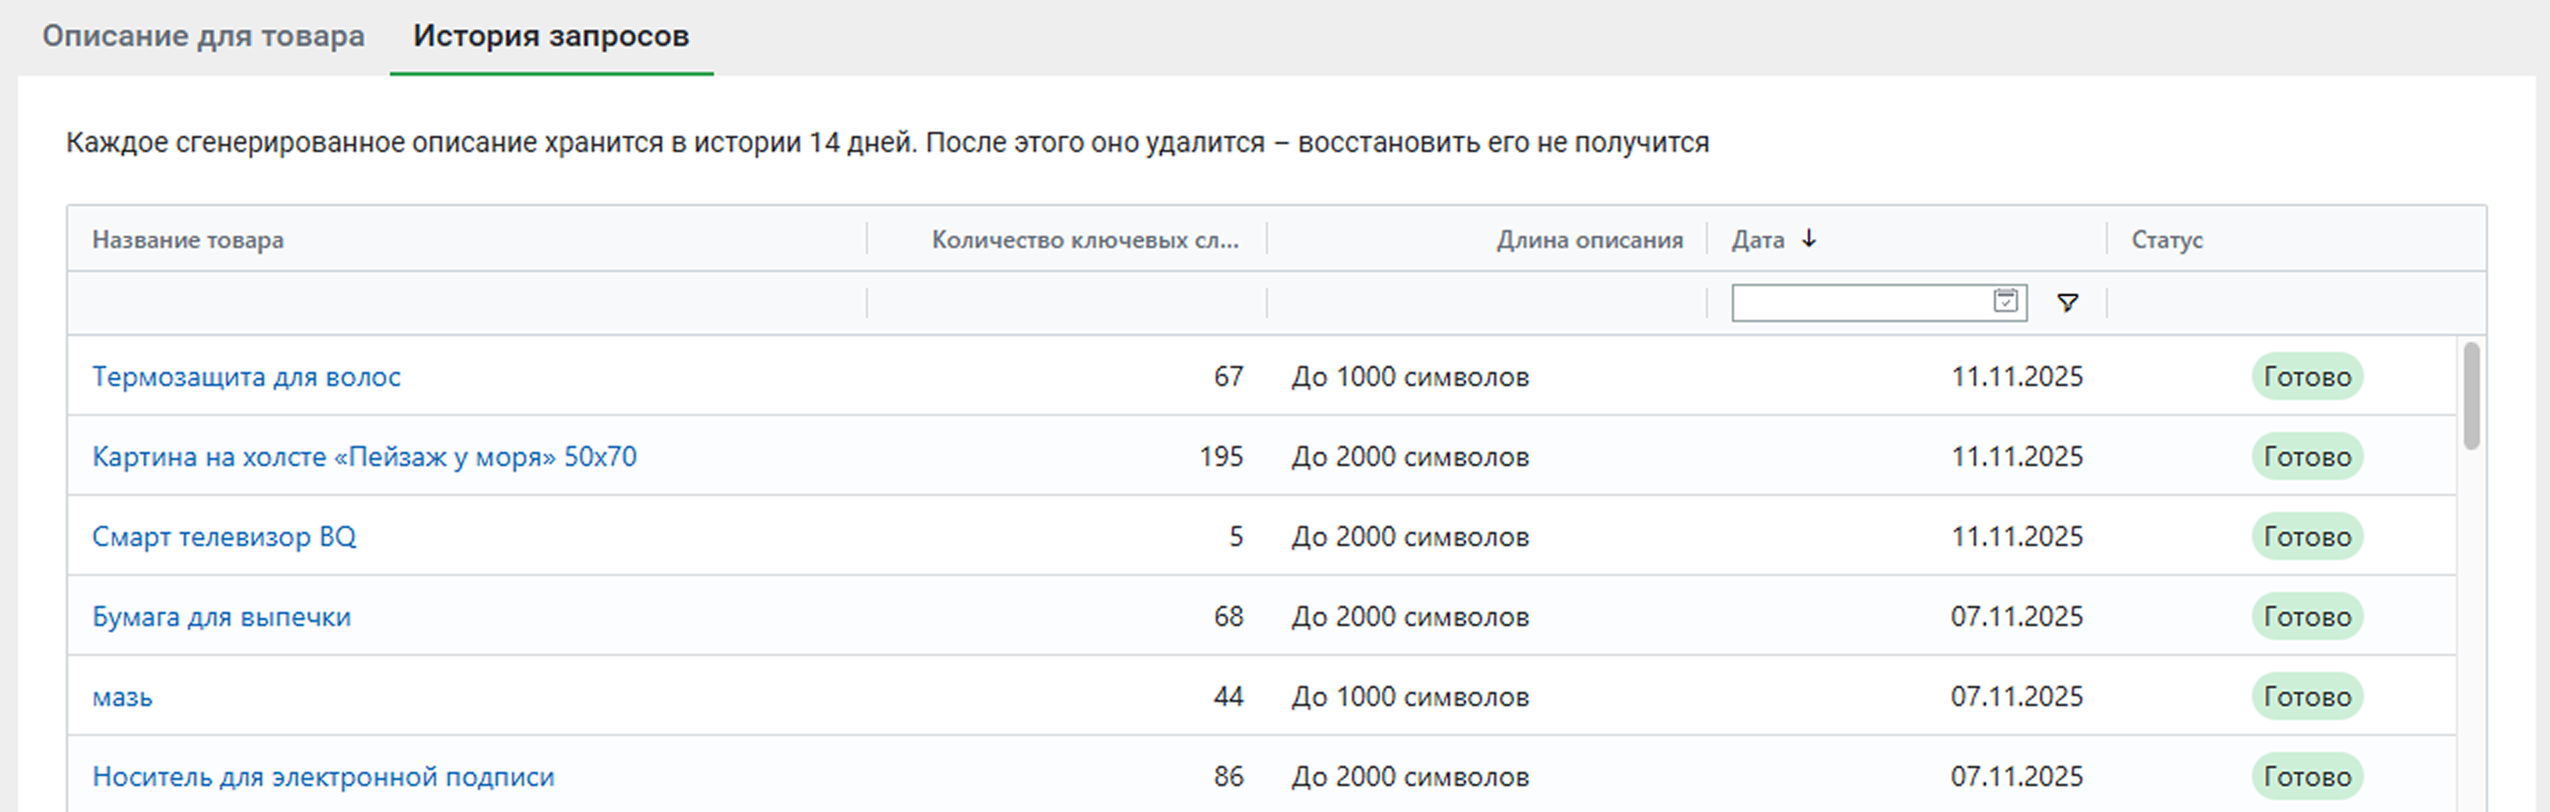Sort by Название товара column header

[188, 240]
